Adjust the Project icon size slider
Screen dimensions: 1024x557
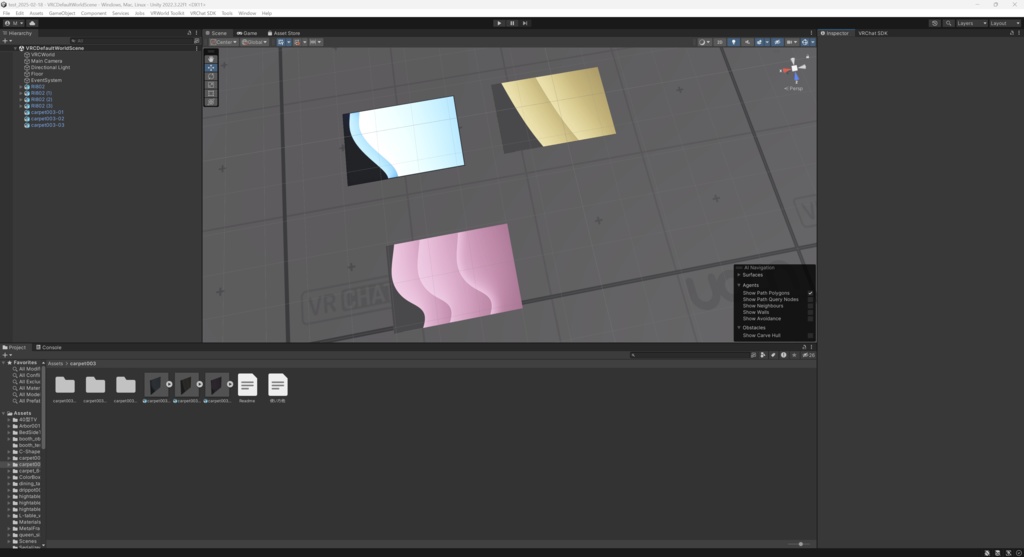click(x=799, y=544)
